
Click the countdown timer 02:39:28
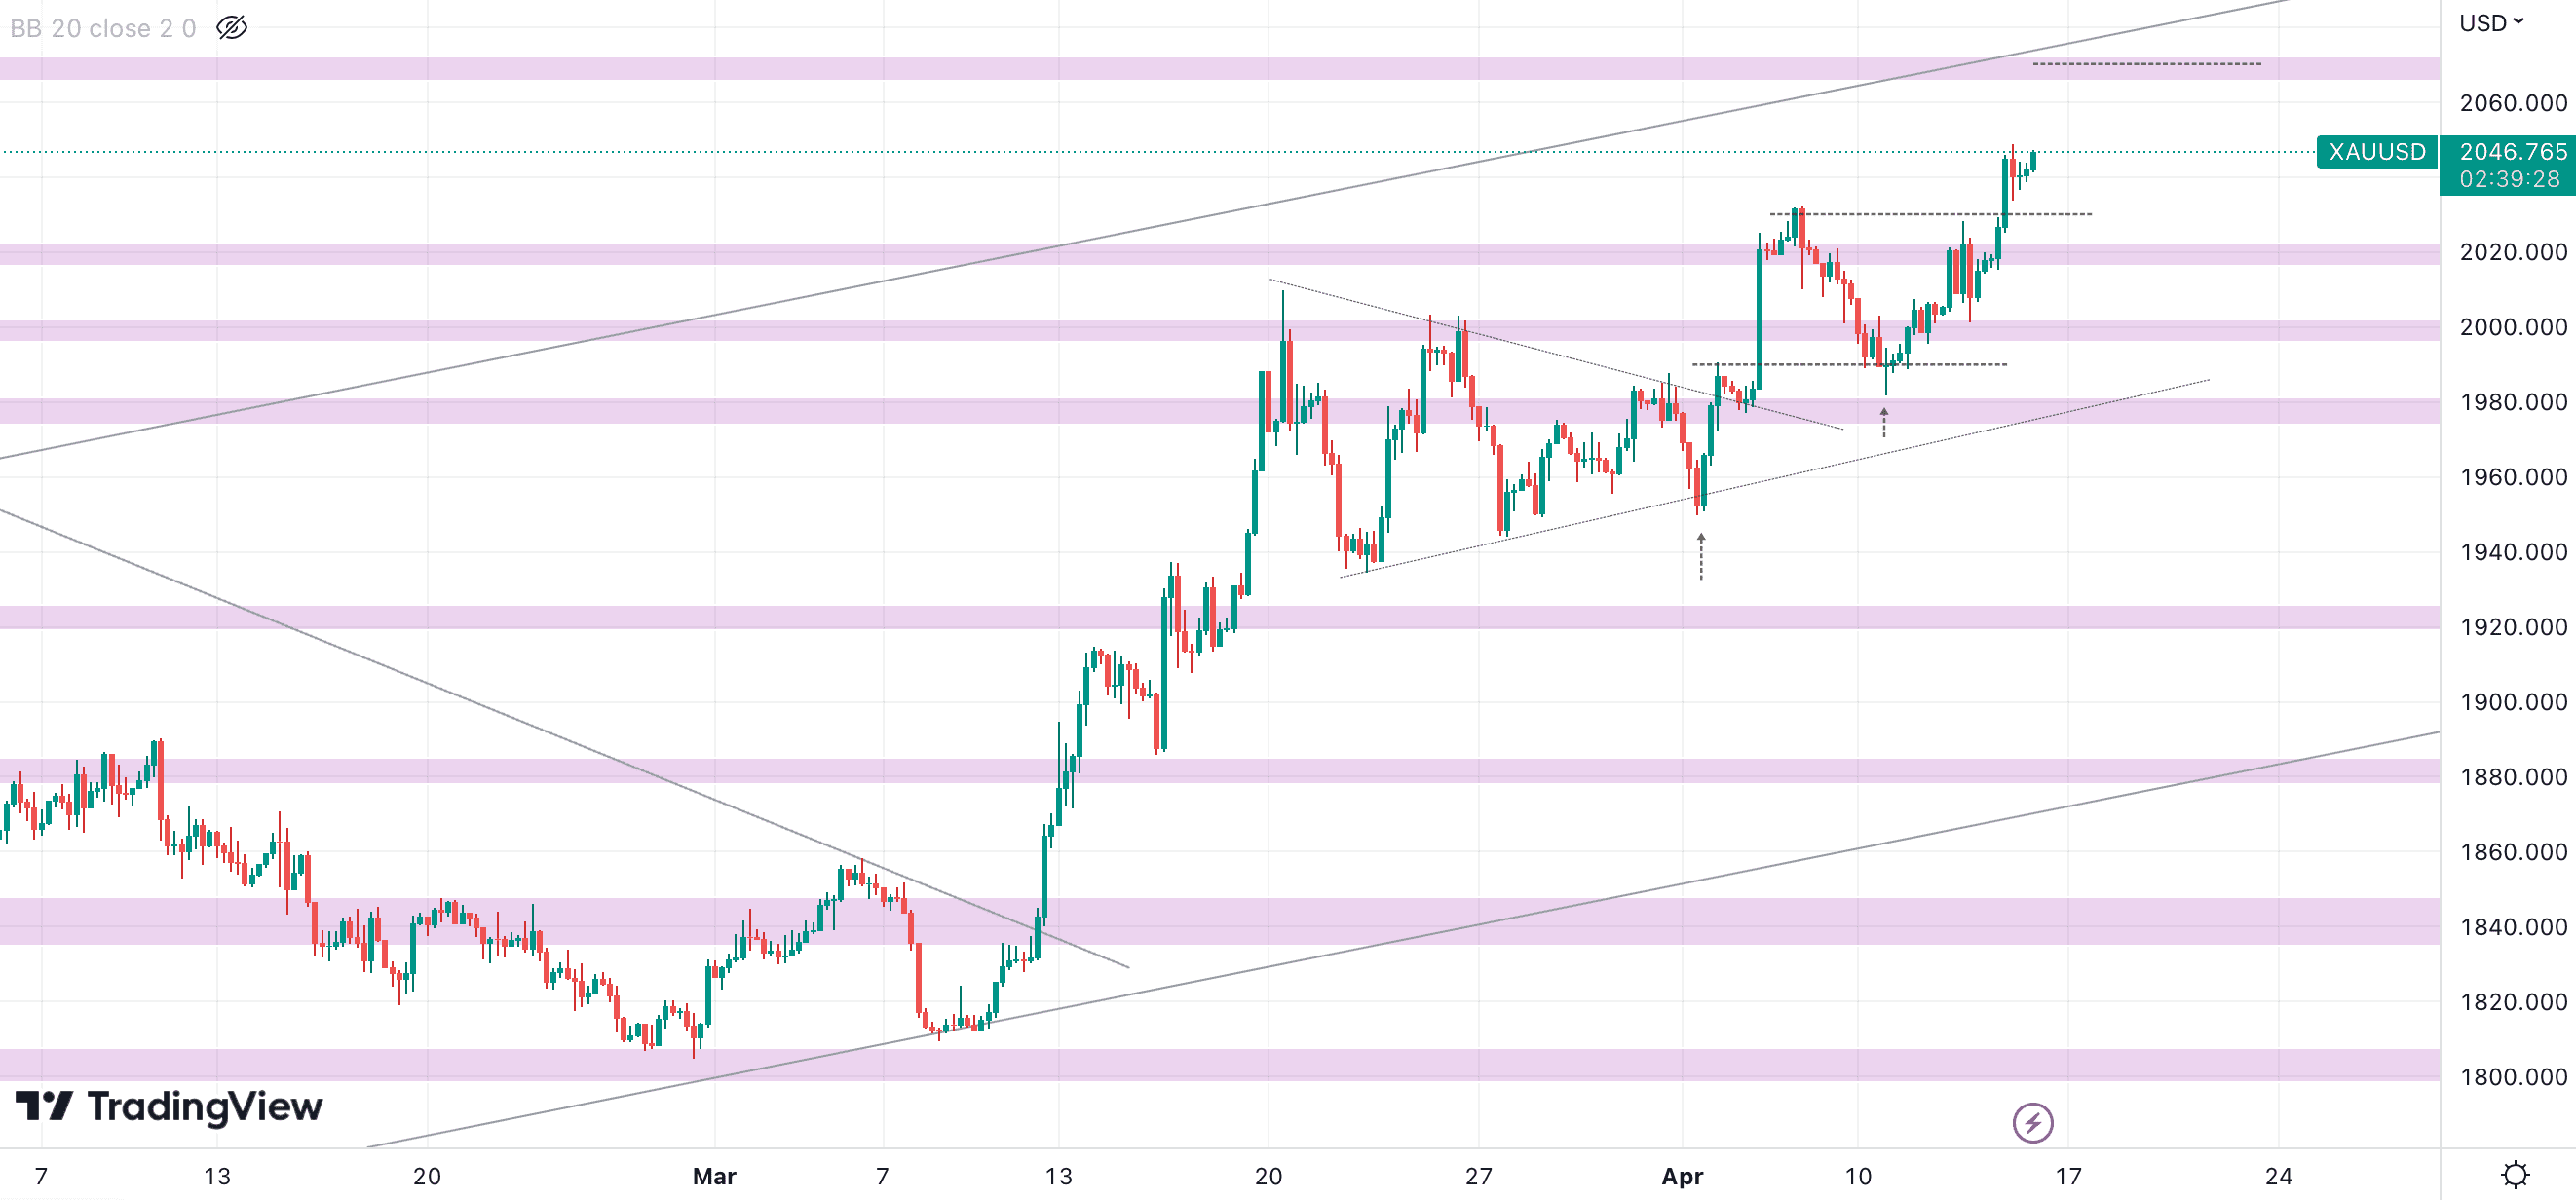tap(2510, 179)
